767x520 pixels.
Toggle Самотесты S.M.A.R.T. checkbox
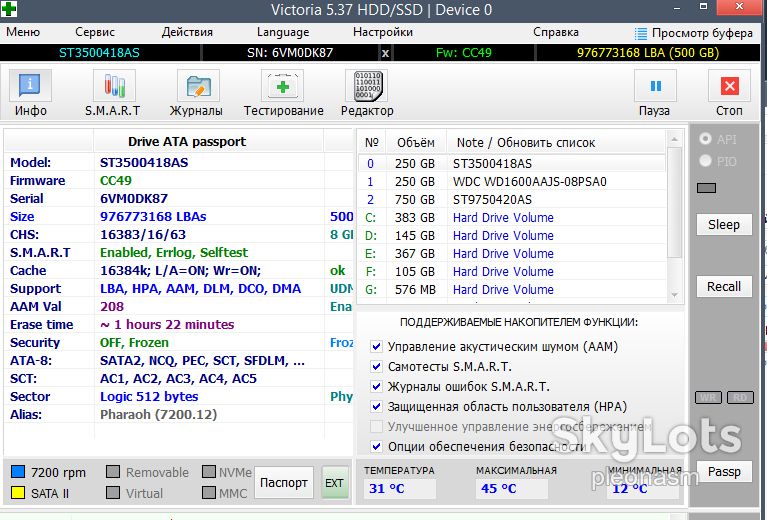376,366
